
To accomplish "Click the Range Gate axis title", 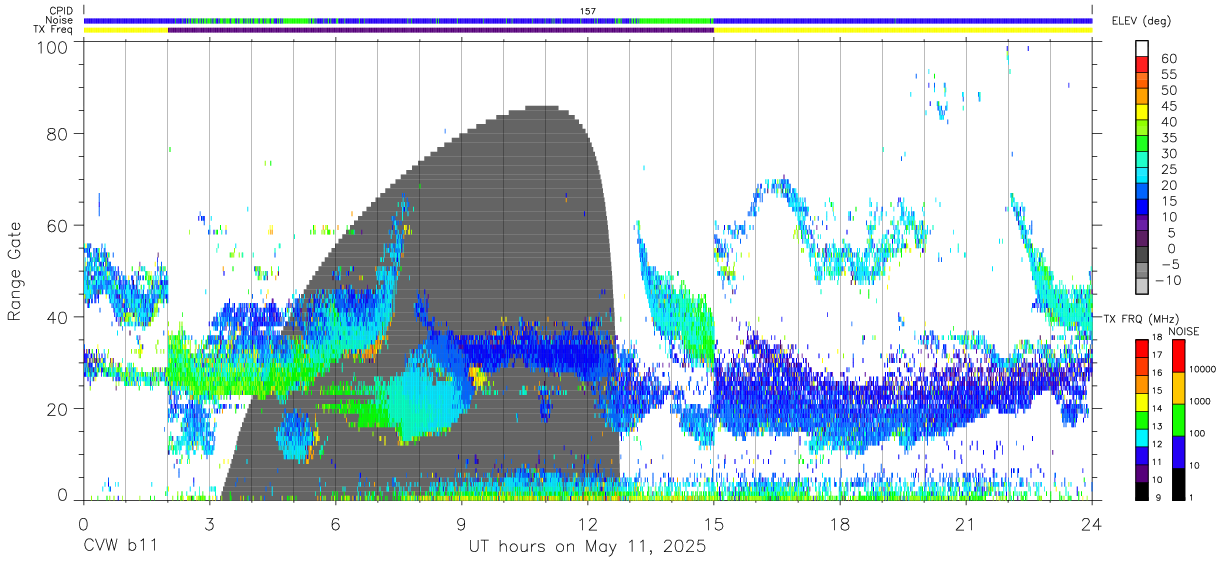I will [x=15, y=271].
